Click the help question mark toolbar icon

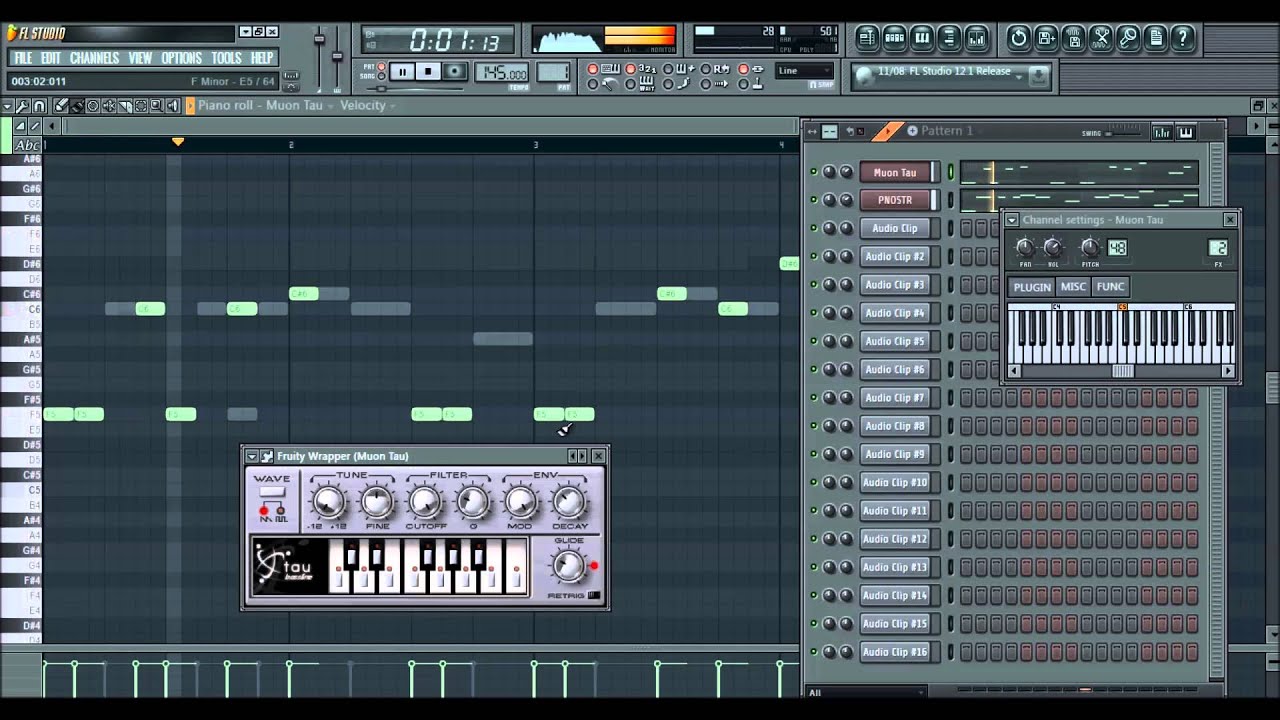pyautogui.click(x=1183, y=38)
